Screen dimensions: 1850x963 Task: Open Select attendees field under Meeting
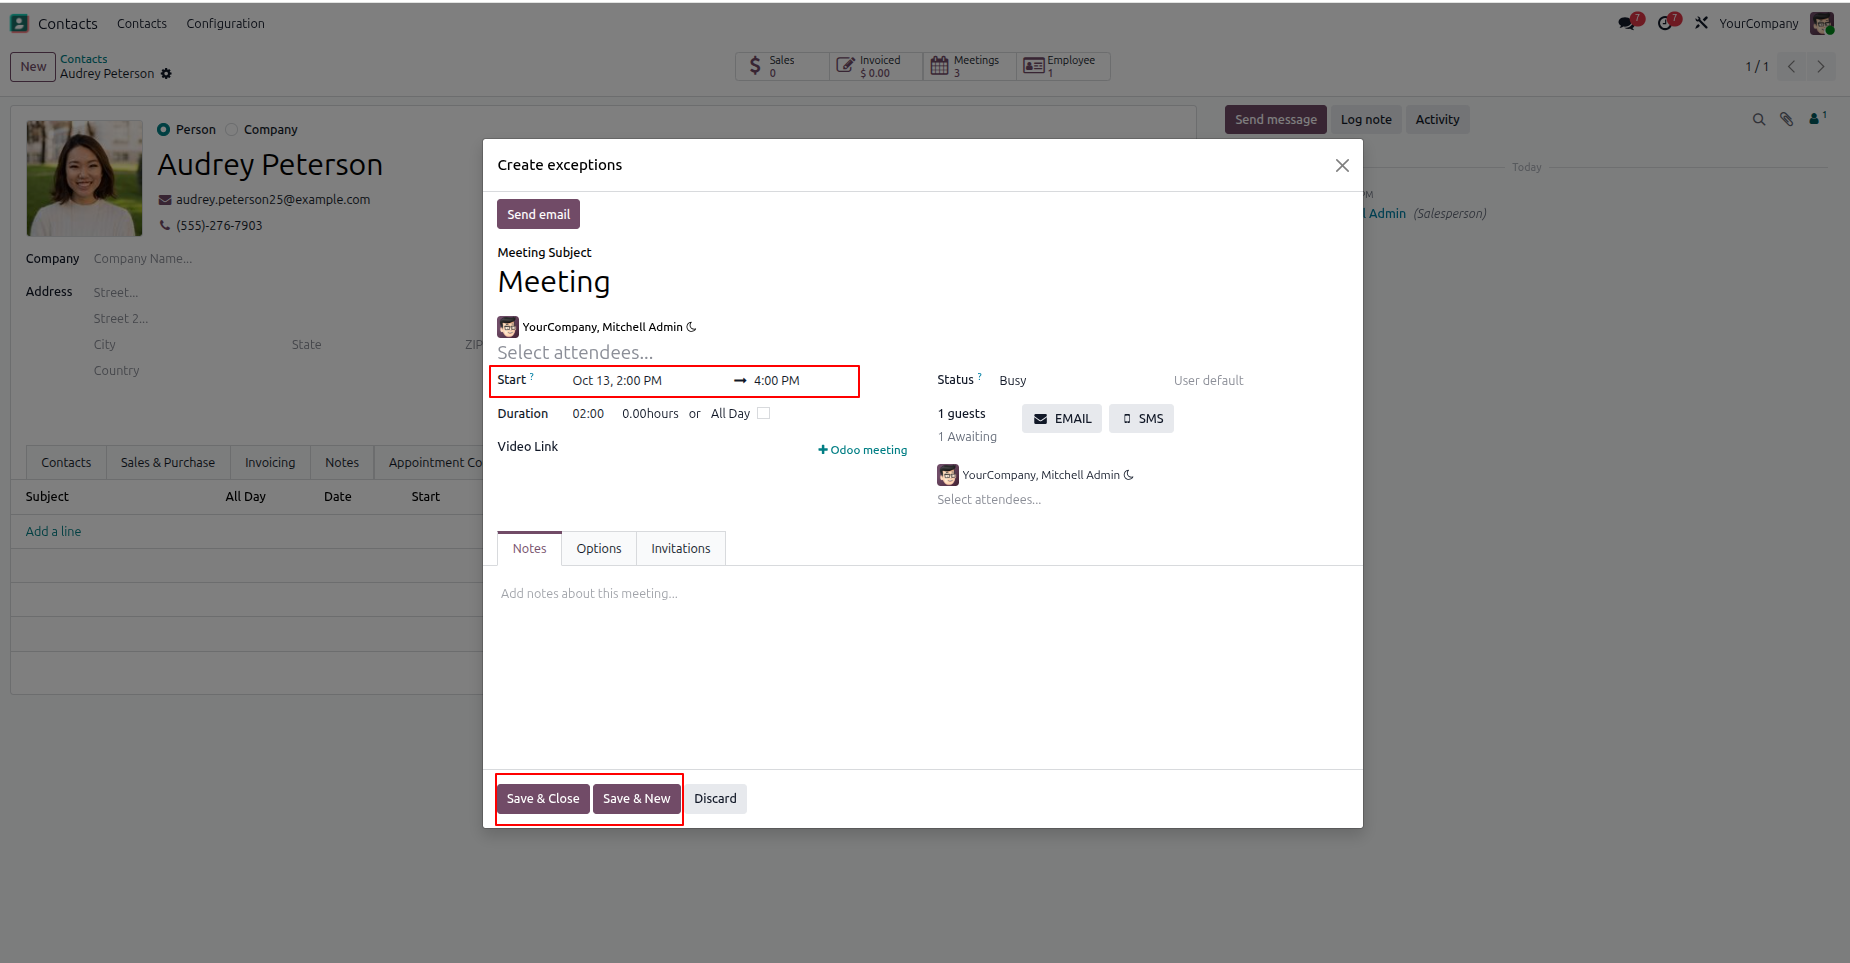pyautogui.click(x=702, y=353)
